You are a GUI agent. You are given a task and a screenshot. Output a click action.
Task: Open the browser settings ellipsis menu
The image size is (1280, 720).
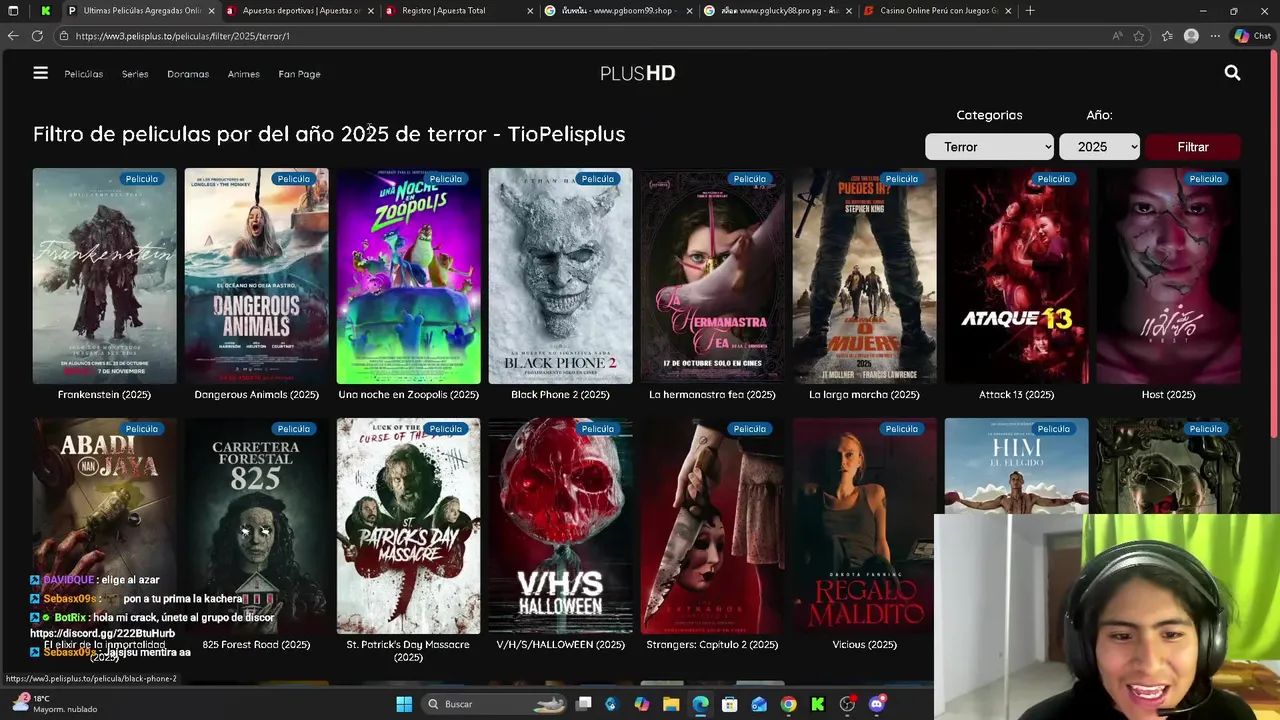pos(1215,36)
